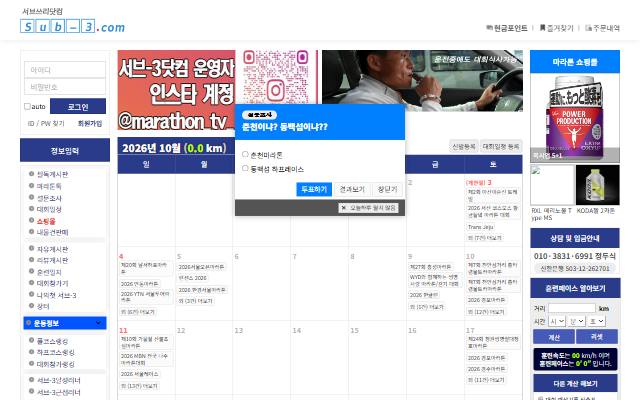Click the ID / PW 찾기 link
This screenshot has height=400, width=640.
click(46, 123)
